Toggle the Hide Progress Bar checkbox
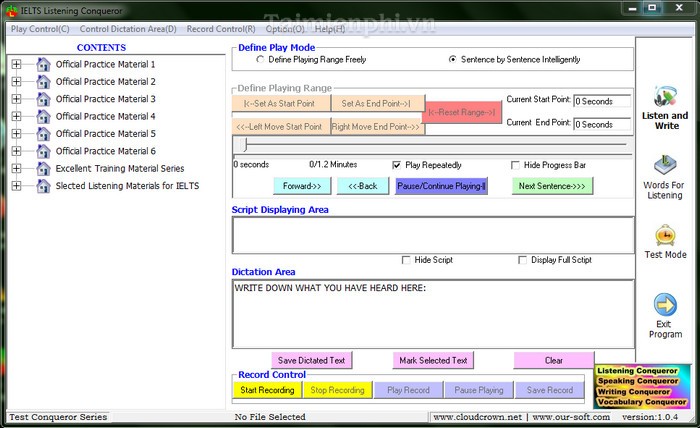This screenshot has height=428, width=700. click(x=516, y=165)
